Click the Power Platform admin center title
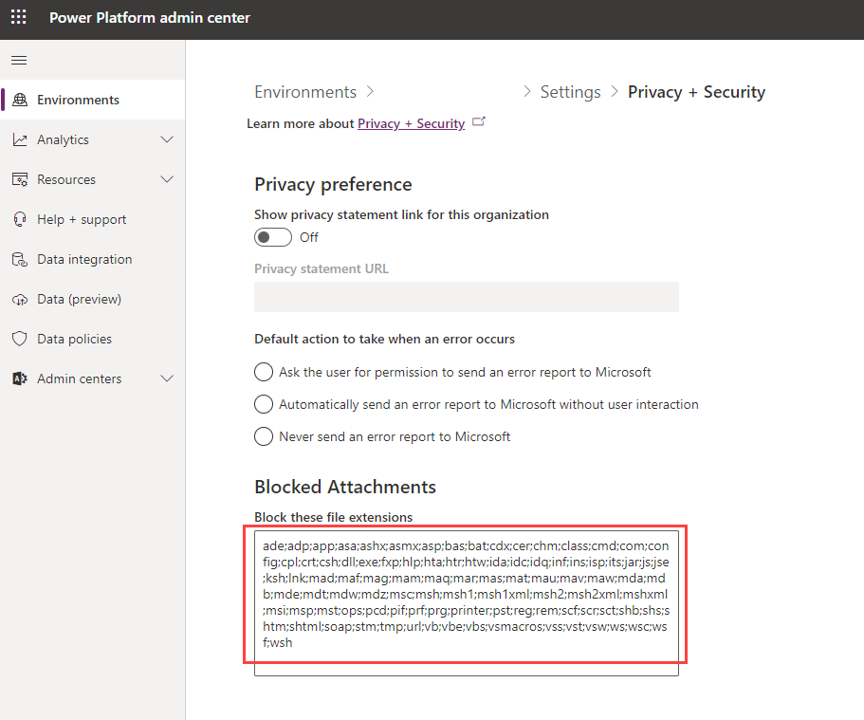Image resolution: width=864 pixels, height=720 pixels. coord(149,18)
